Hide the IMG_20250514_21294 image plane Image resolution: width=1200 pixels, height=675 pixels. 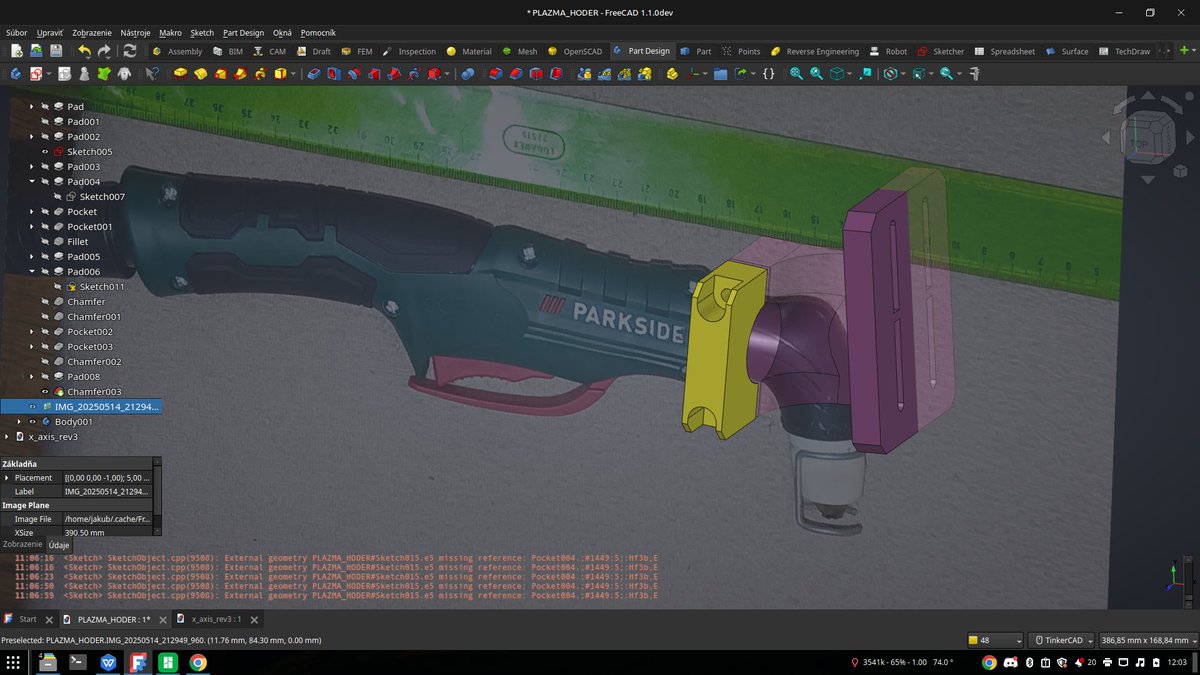(x=32, y=407)
